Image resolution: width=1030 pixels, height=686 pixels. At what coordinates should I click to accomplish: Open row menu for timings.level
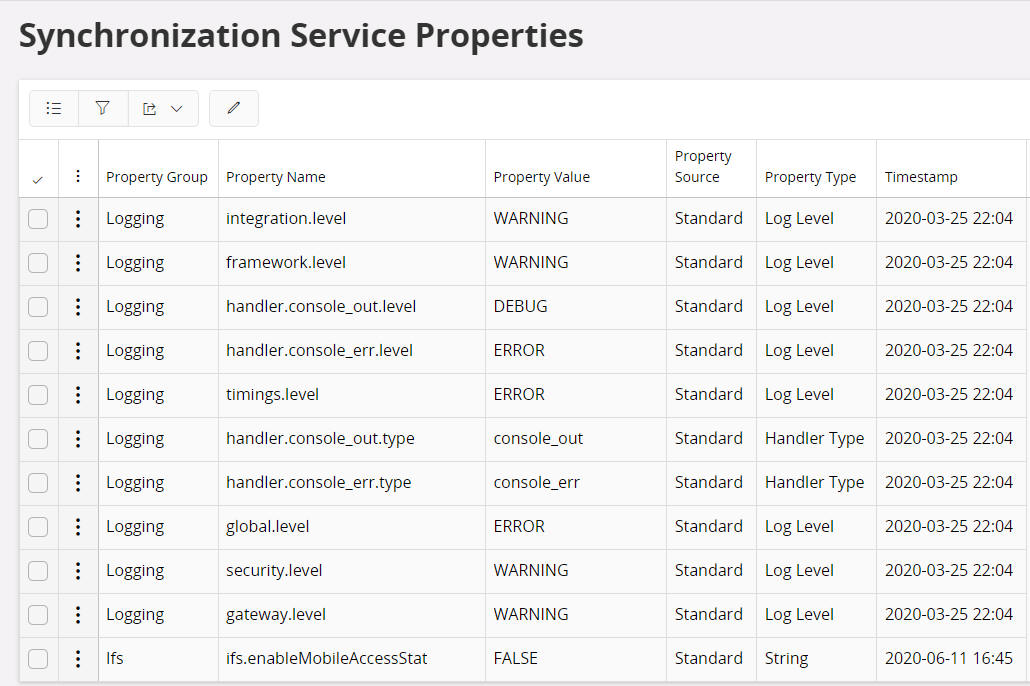tap(78, 395)
